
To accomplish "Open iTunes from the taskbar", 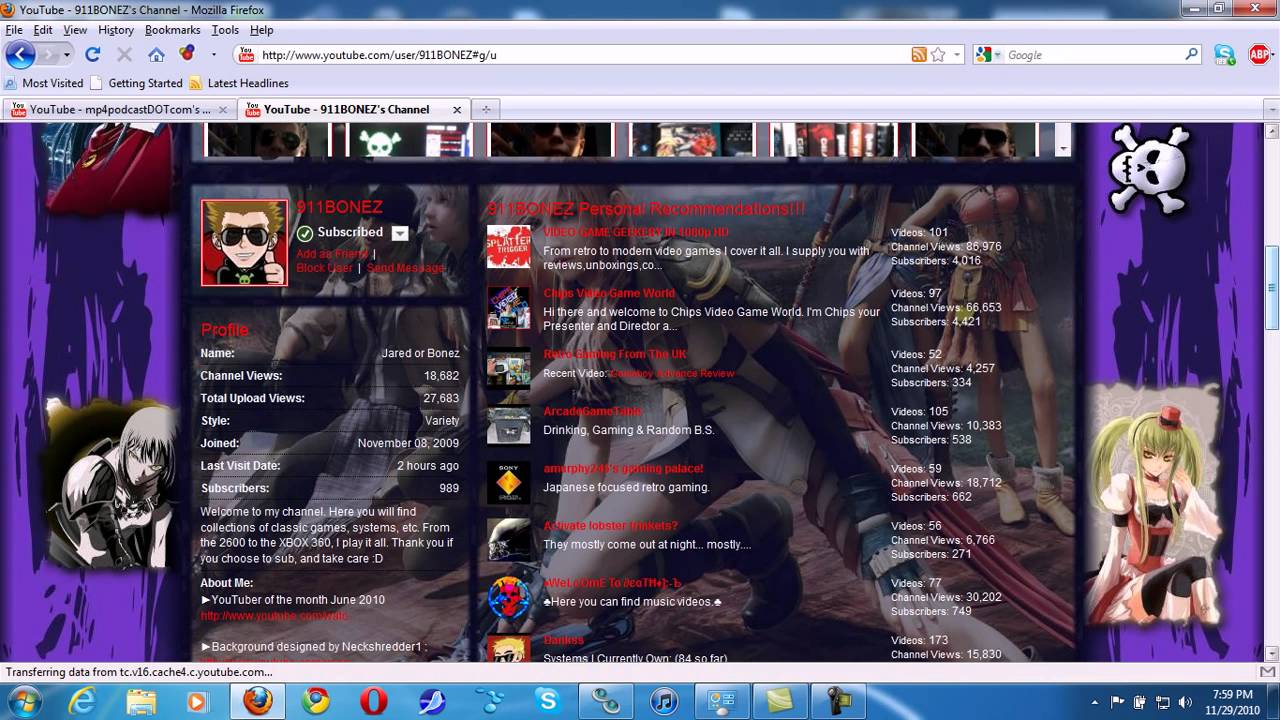I will pos(664,701).
